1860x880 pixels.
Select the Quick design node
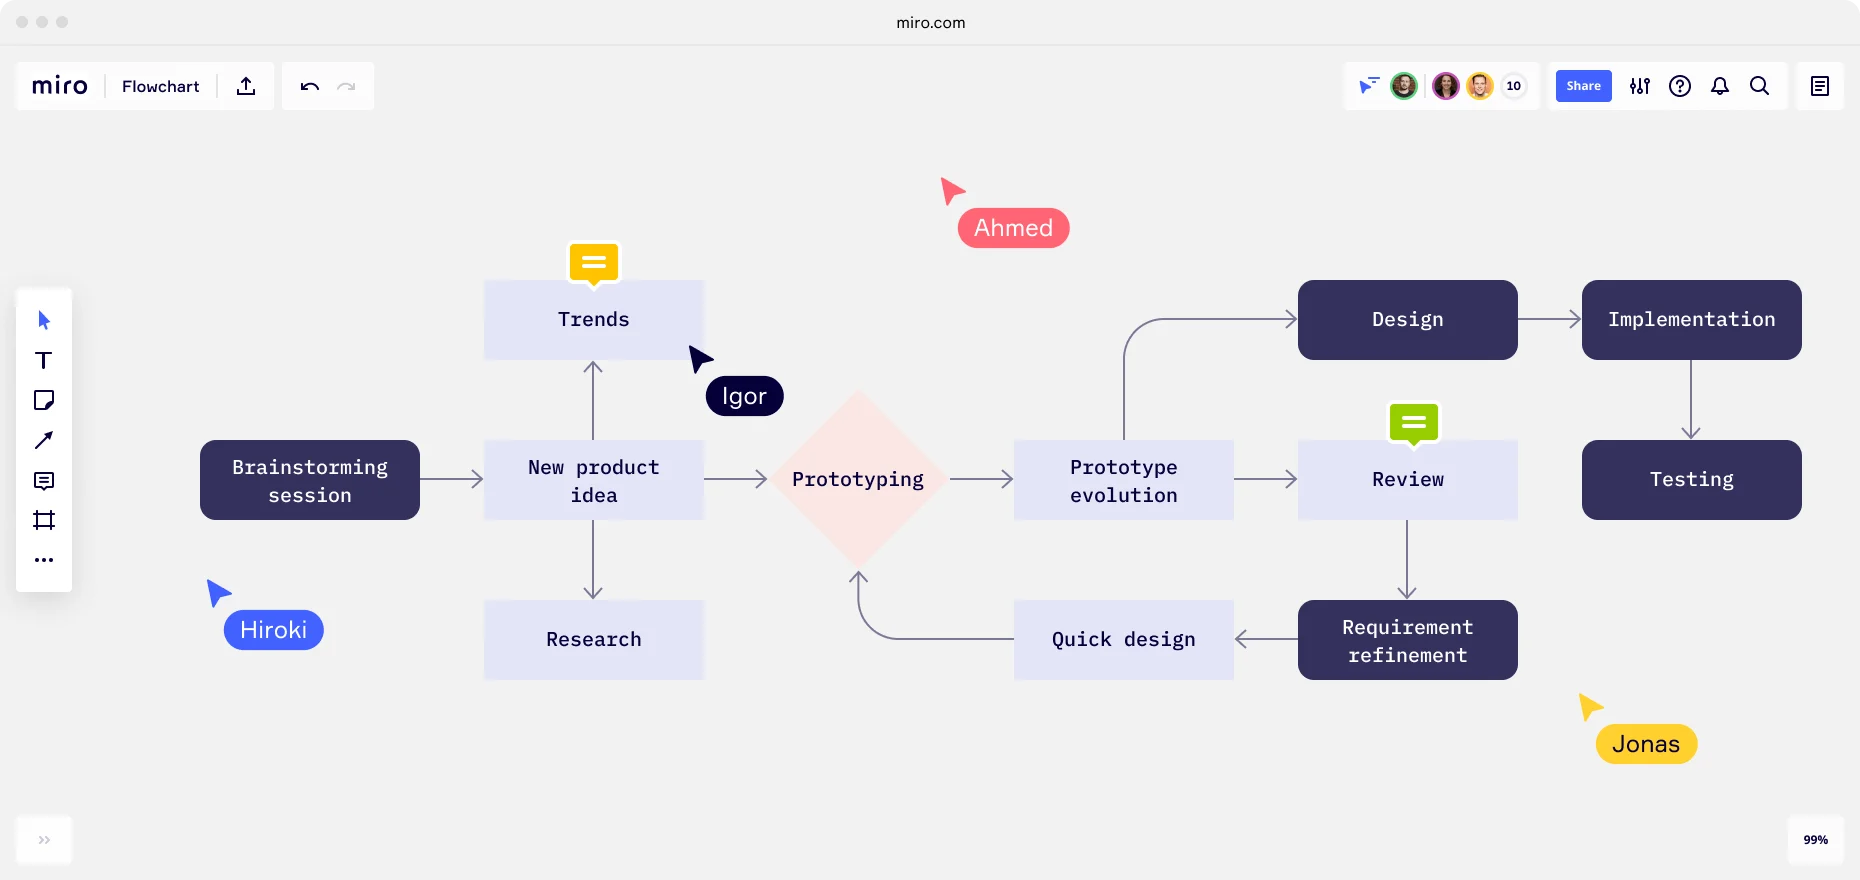1124,640
